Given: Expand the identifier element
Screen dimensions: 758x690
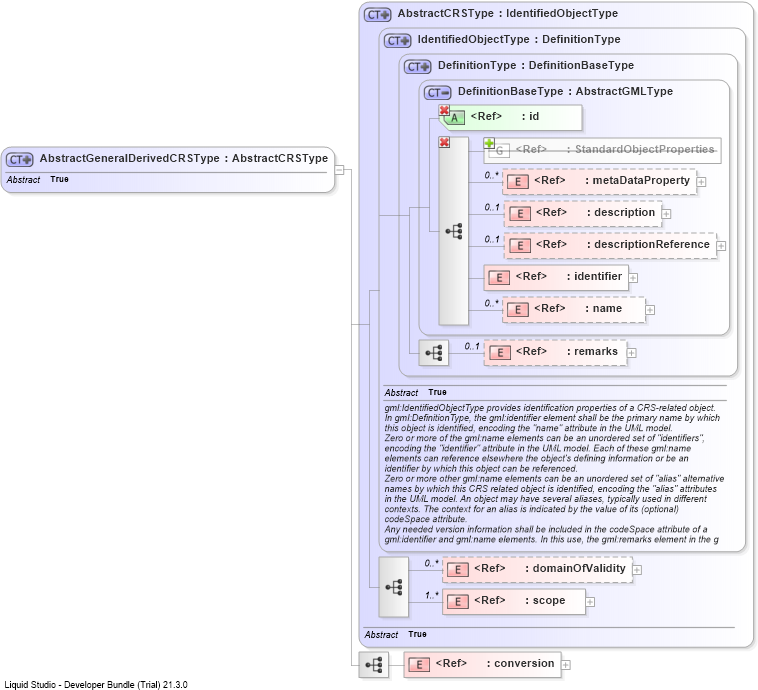Looking at the screenshot, I should pos(633,278).
